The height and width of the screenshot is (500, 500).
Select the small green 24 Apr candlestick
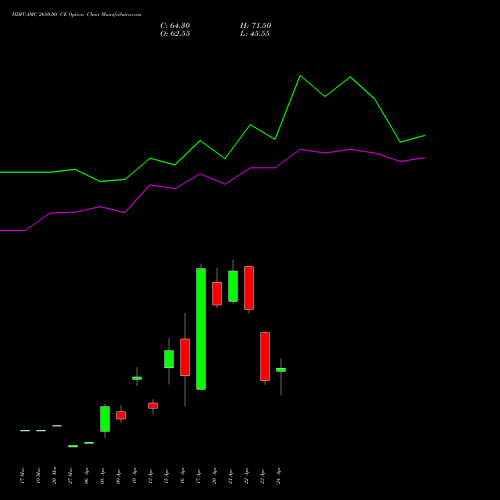(281, 370)
